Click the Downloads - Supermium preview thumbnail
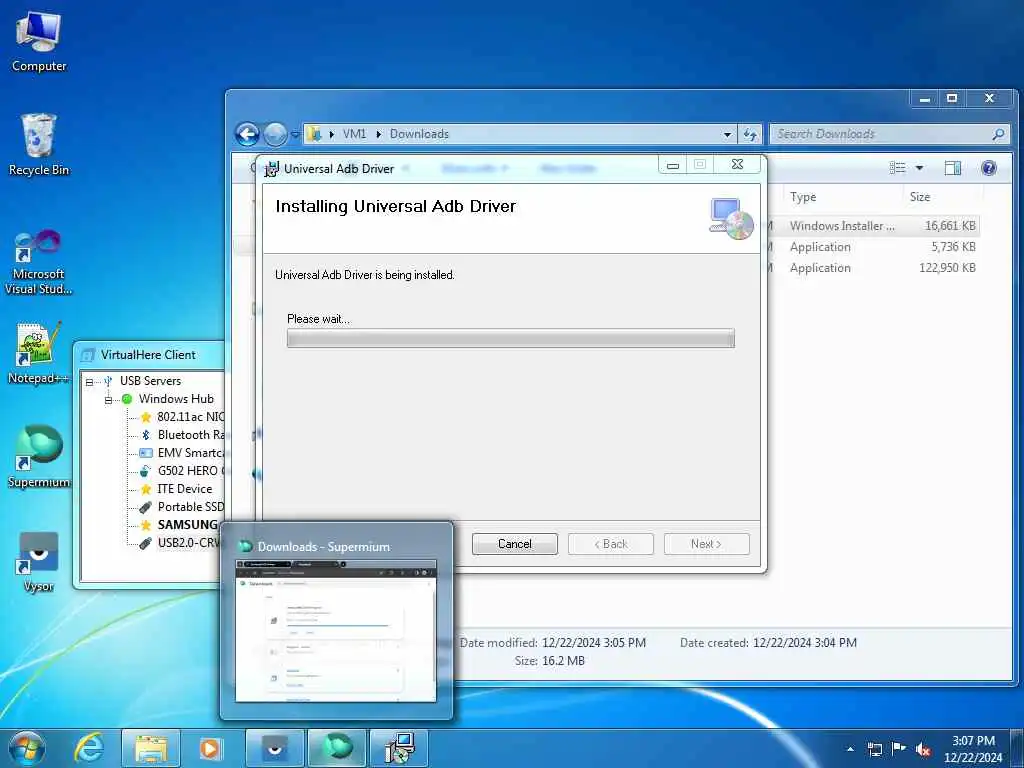The width and height of the screenshot is (1024, 768). (336, 630)
